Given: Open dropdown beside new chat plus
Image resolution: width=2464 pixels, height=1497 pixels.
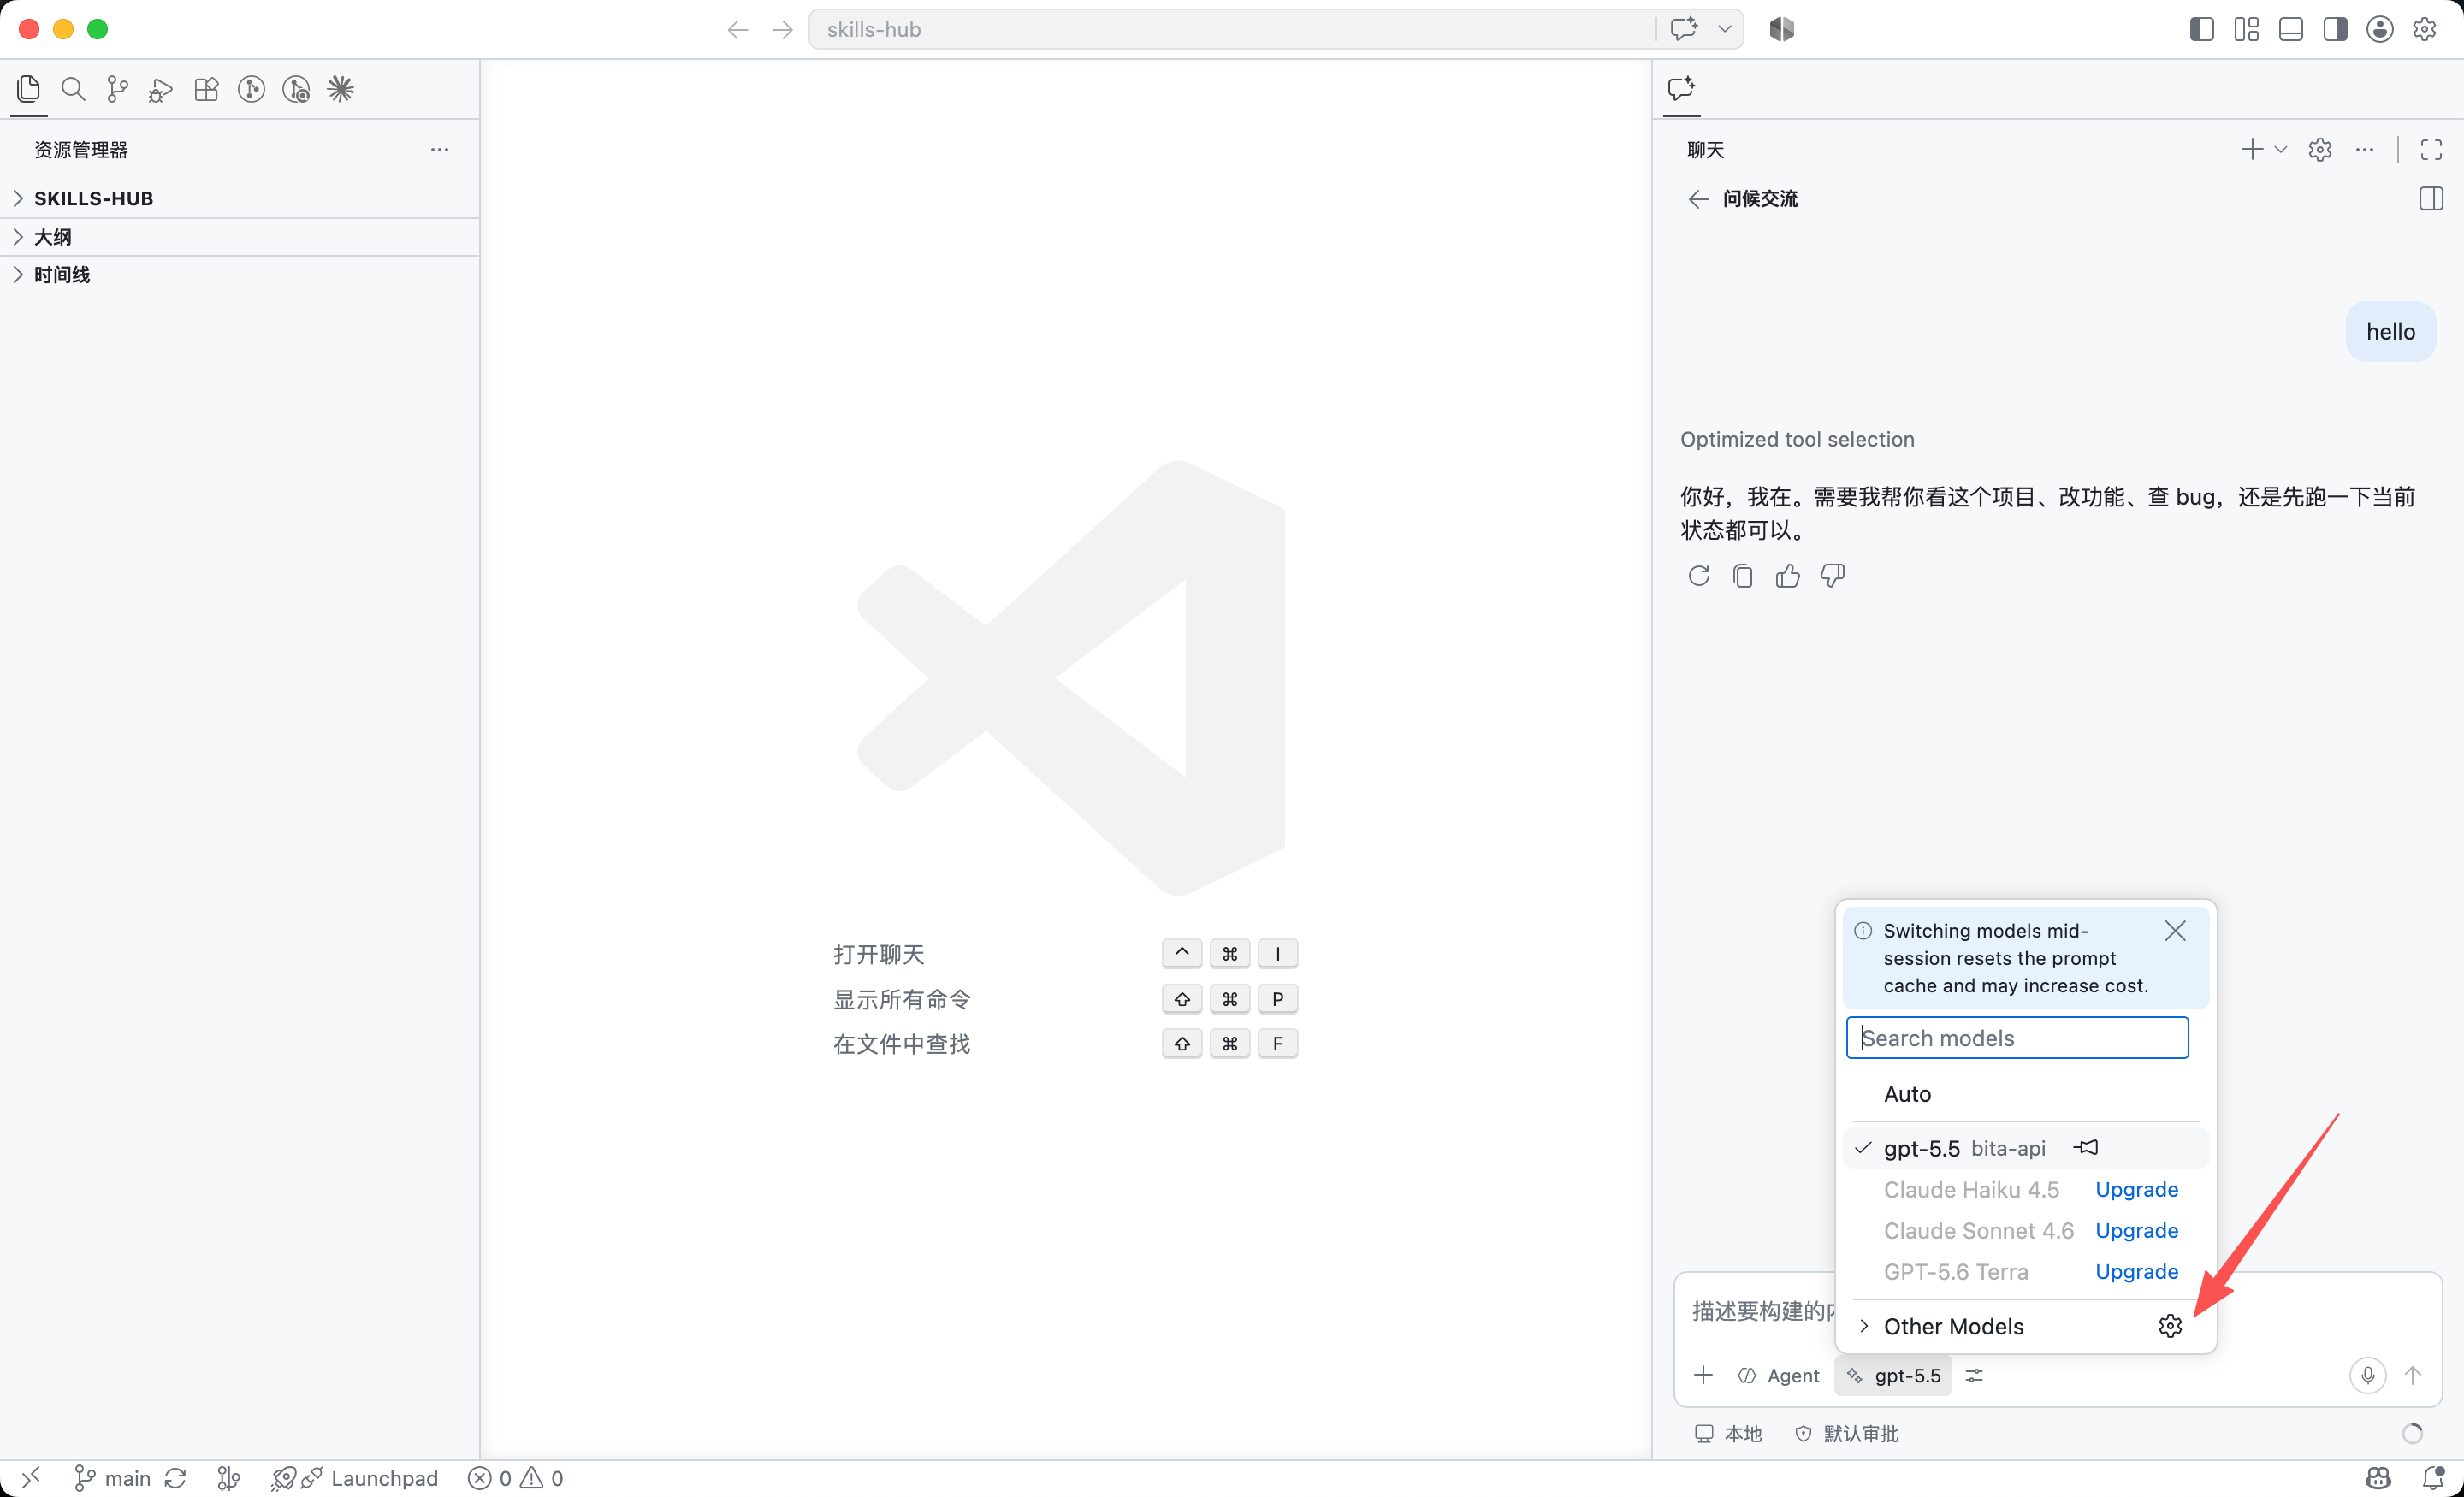Looking at the screenshot, I should (x=2281, y=149).
